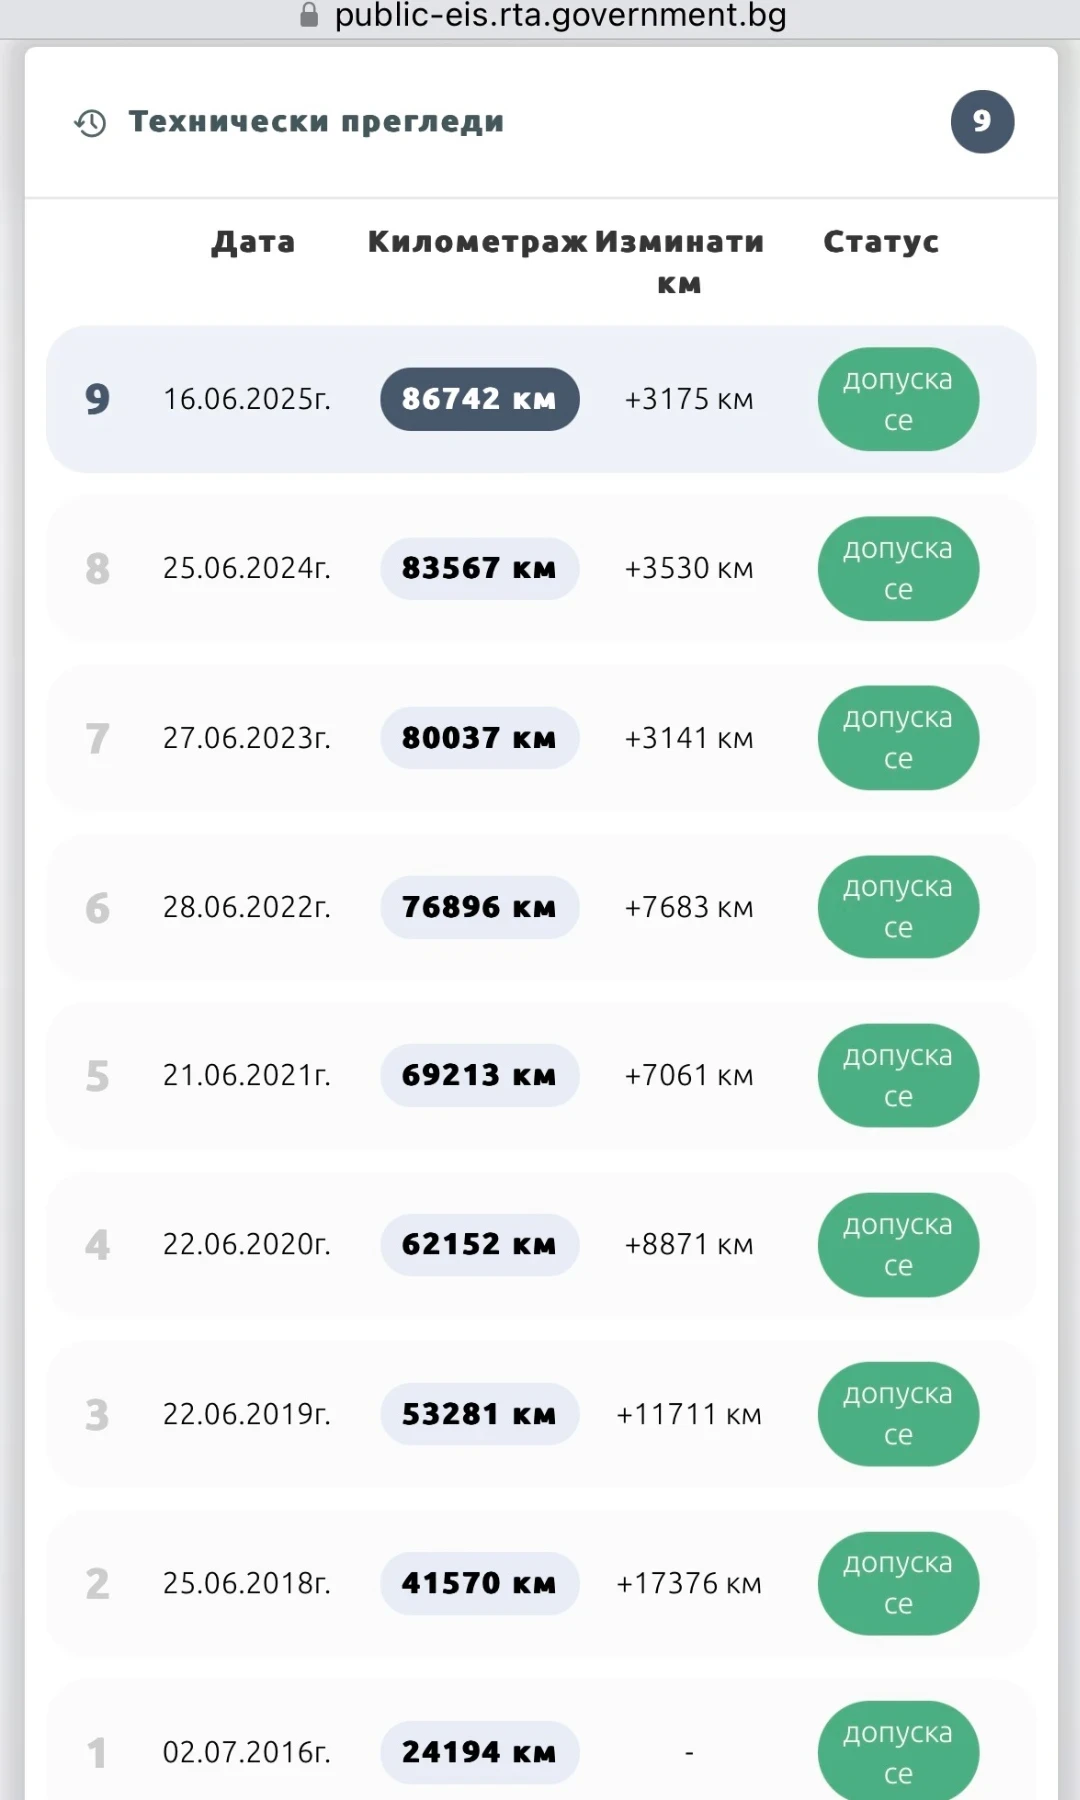
Task: Click the допуска се status for 28.06.2022г.
Action: [x=897, y=907]
